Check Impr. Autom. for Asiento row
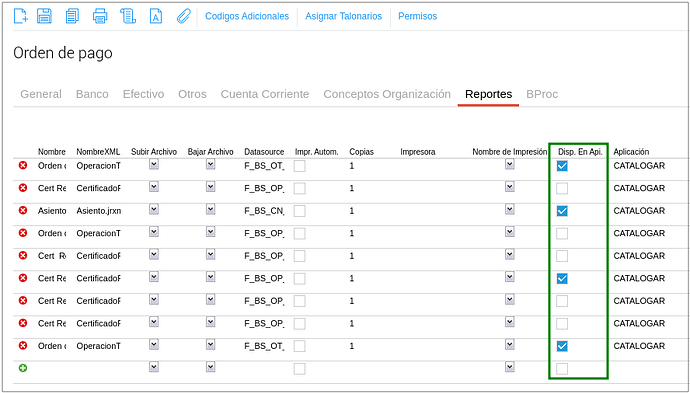690x393 pixels. coord(300,211)
